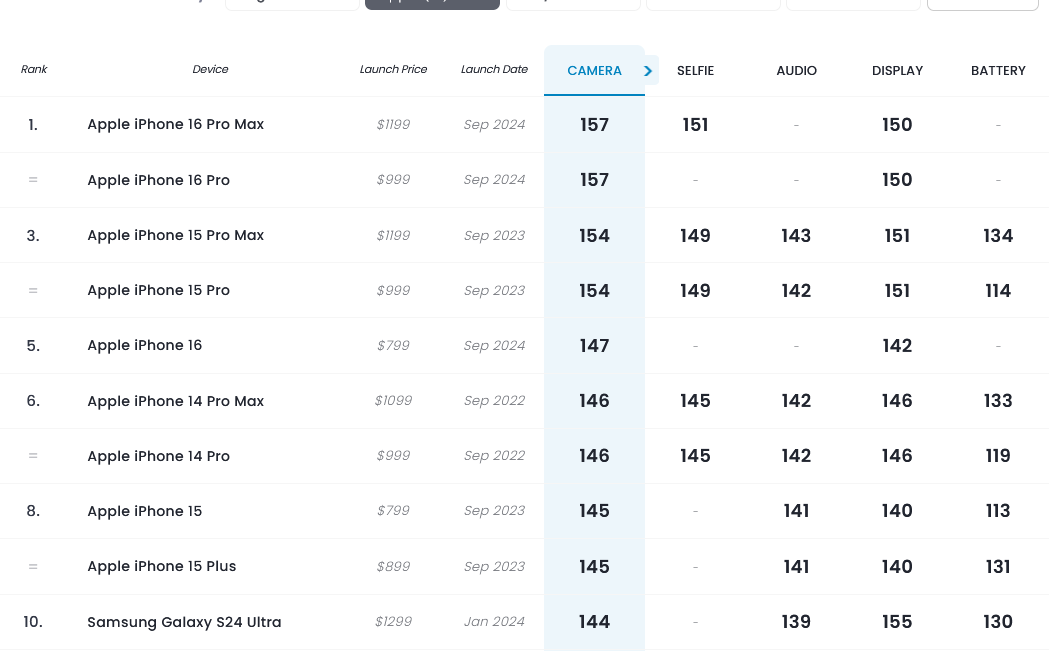Switch to the AUDIO ranking column

(797, 71)
